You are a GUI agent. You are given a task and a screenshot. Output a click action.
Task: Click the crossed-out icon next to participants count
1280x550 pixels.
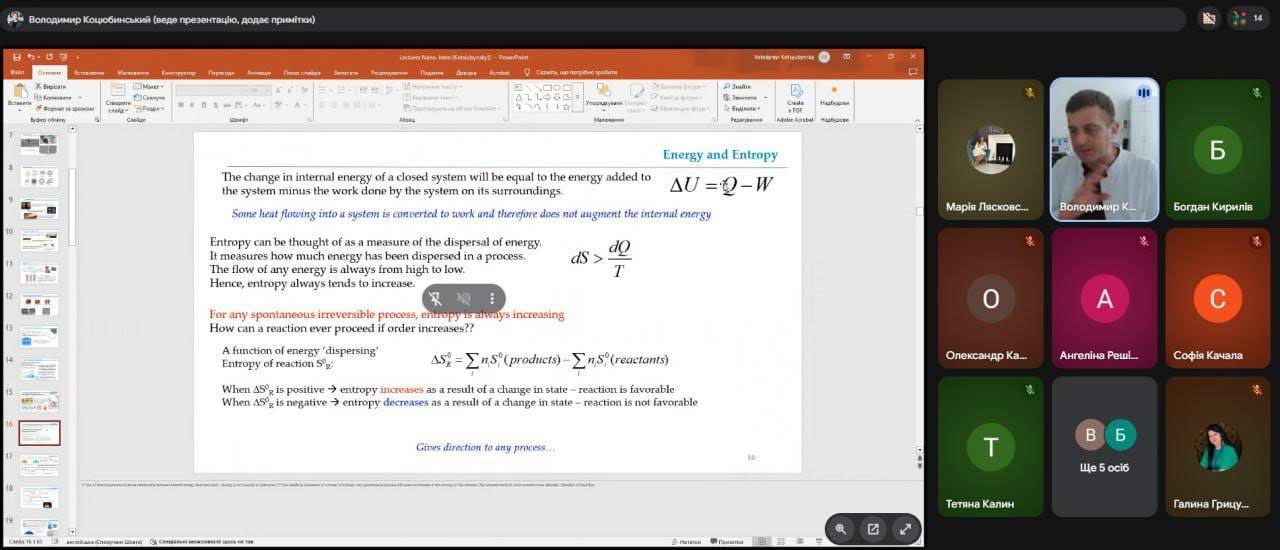point(1208,18)
